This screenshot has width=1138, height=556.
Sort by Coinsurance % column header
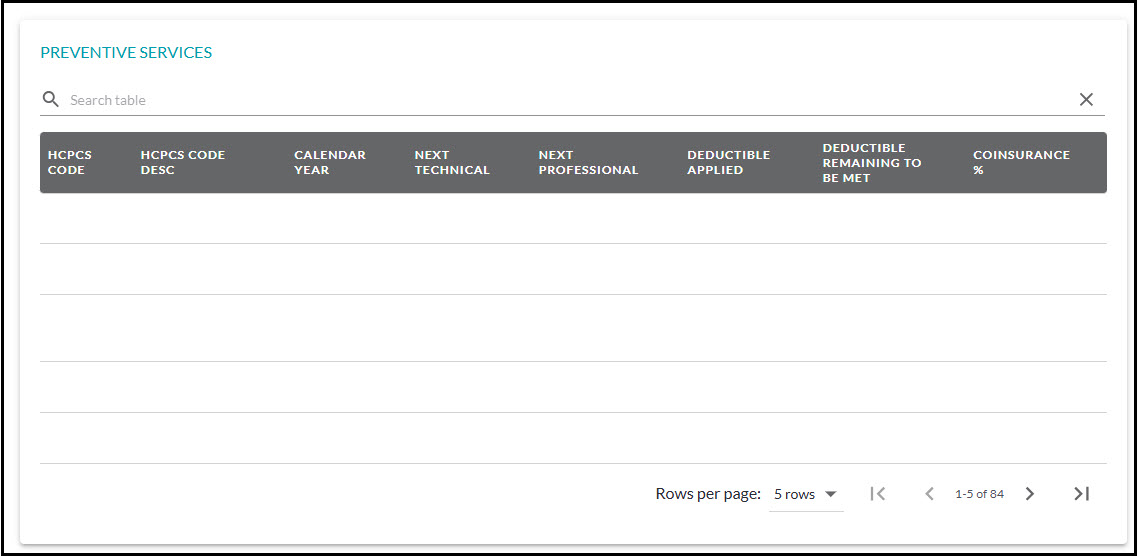[x=1021, y=163]
